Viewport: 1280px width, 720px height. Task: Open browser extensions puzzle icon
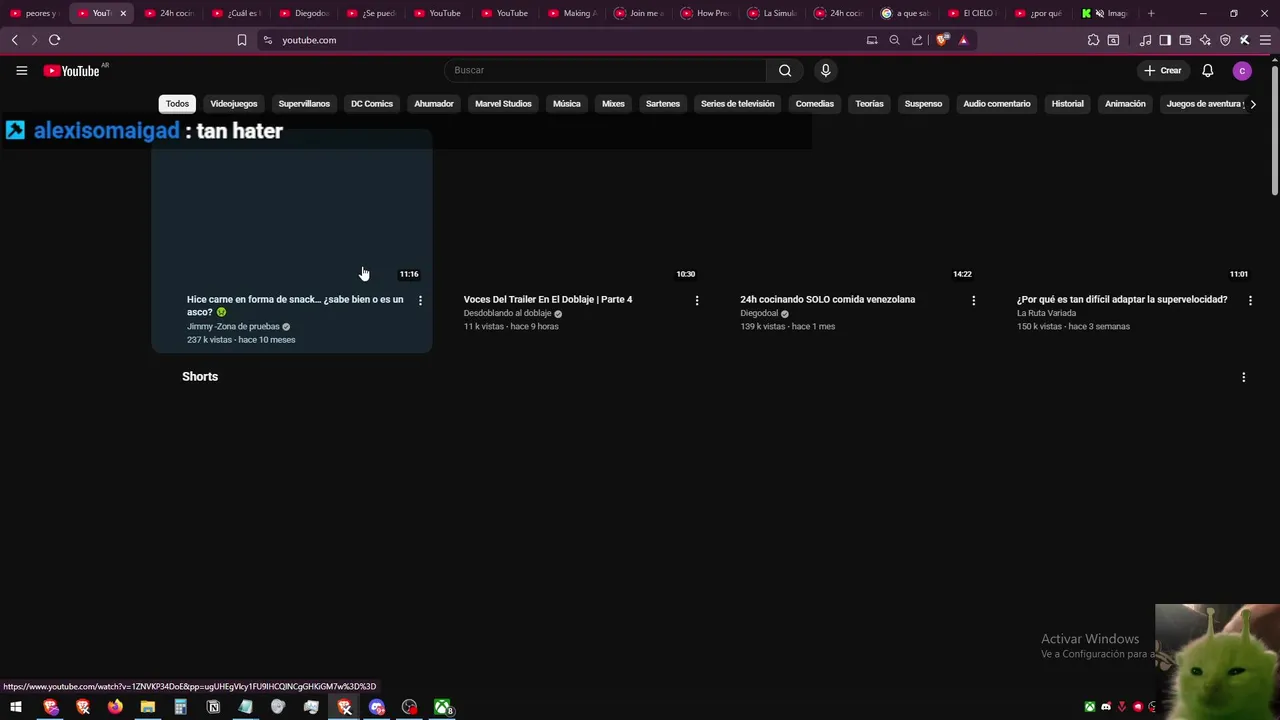1093,40
